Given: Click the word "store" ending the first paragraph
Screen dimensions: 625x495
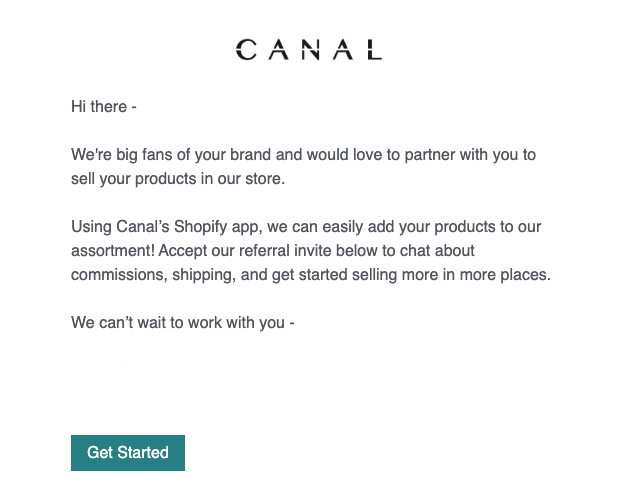Looking at the screenshot, I should tap(265, 180).
